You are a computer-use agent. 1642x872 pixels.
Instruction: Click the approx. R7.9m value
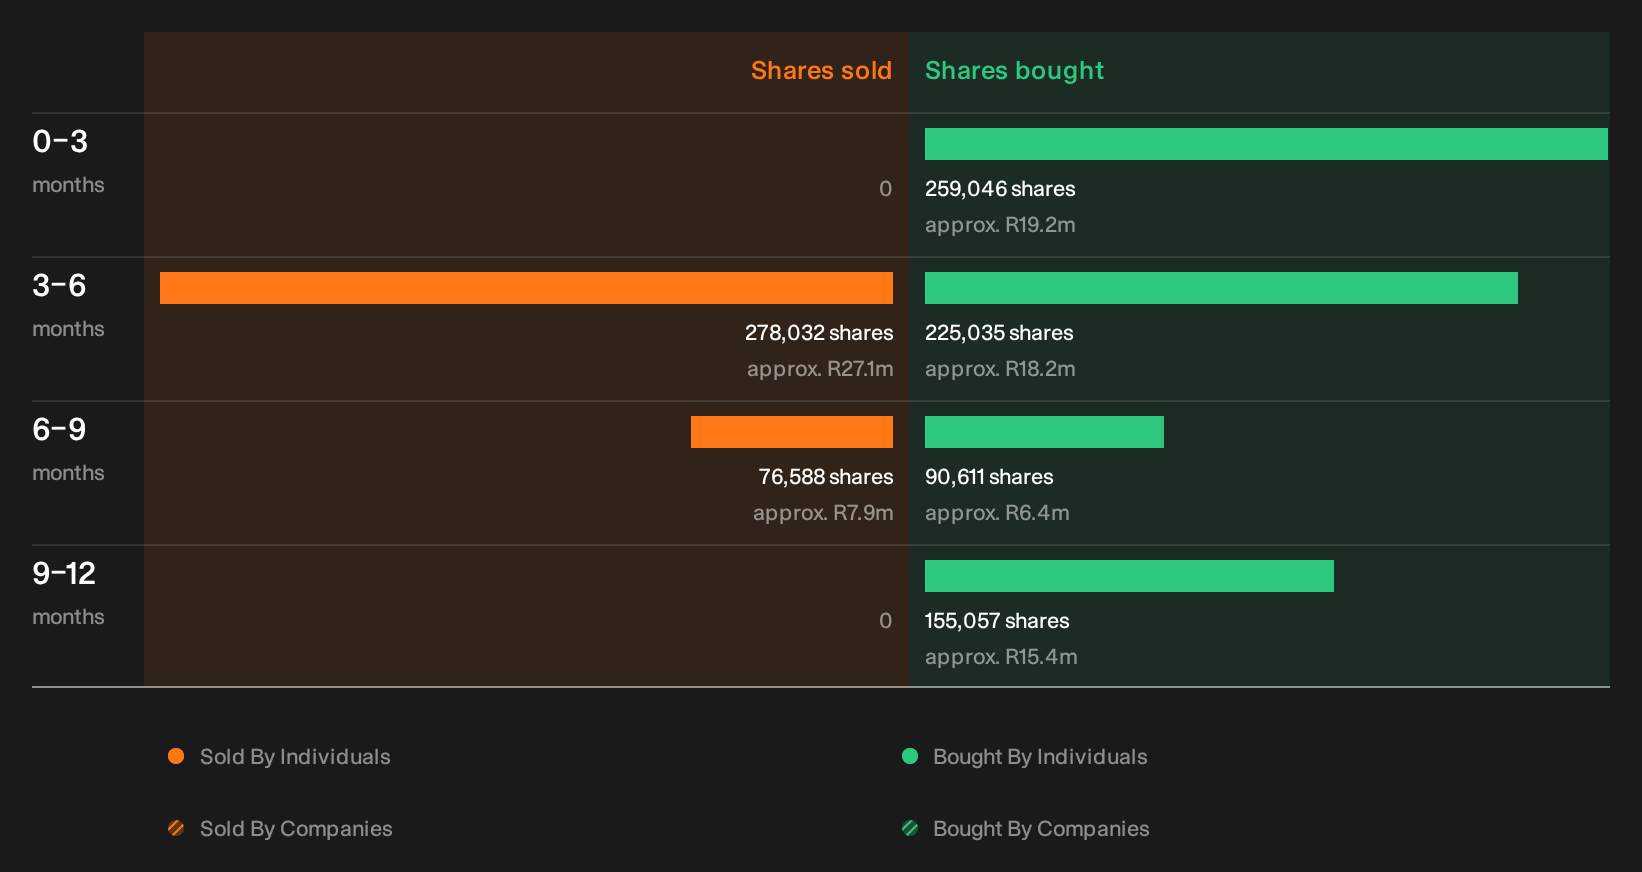point(823,513)
